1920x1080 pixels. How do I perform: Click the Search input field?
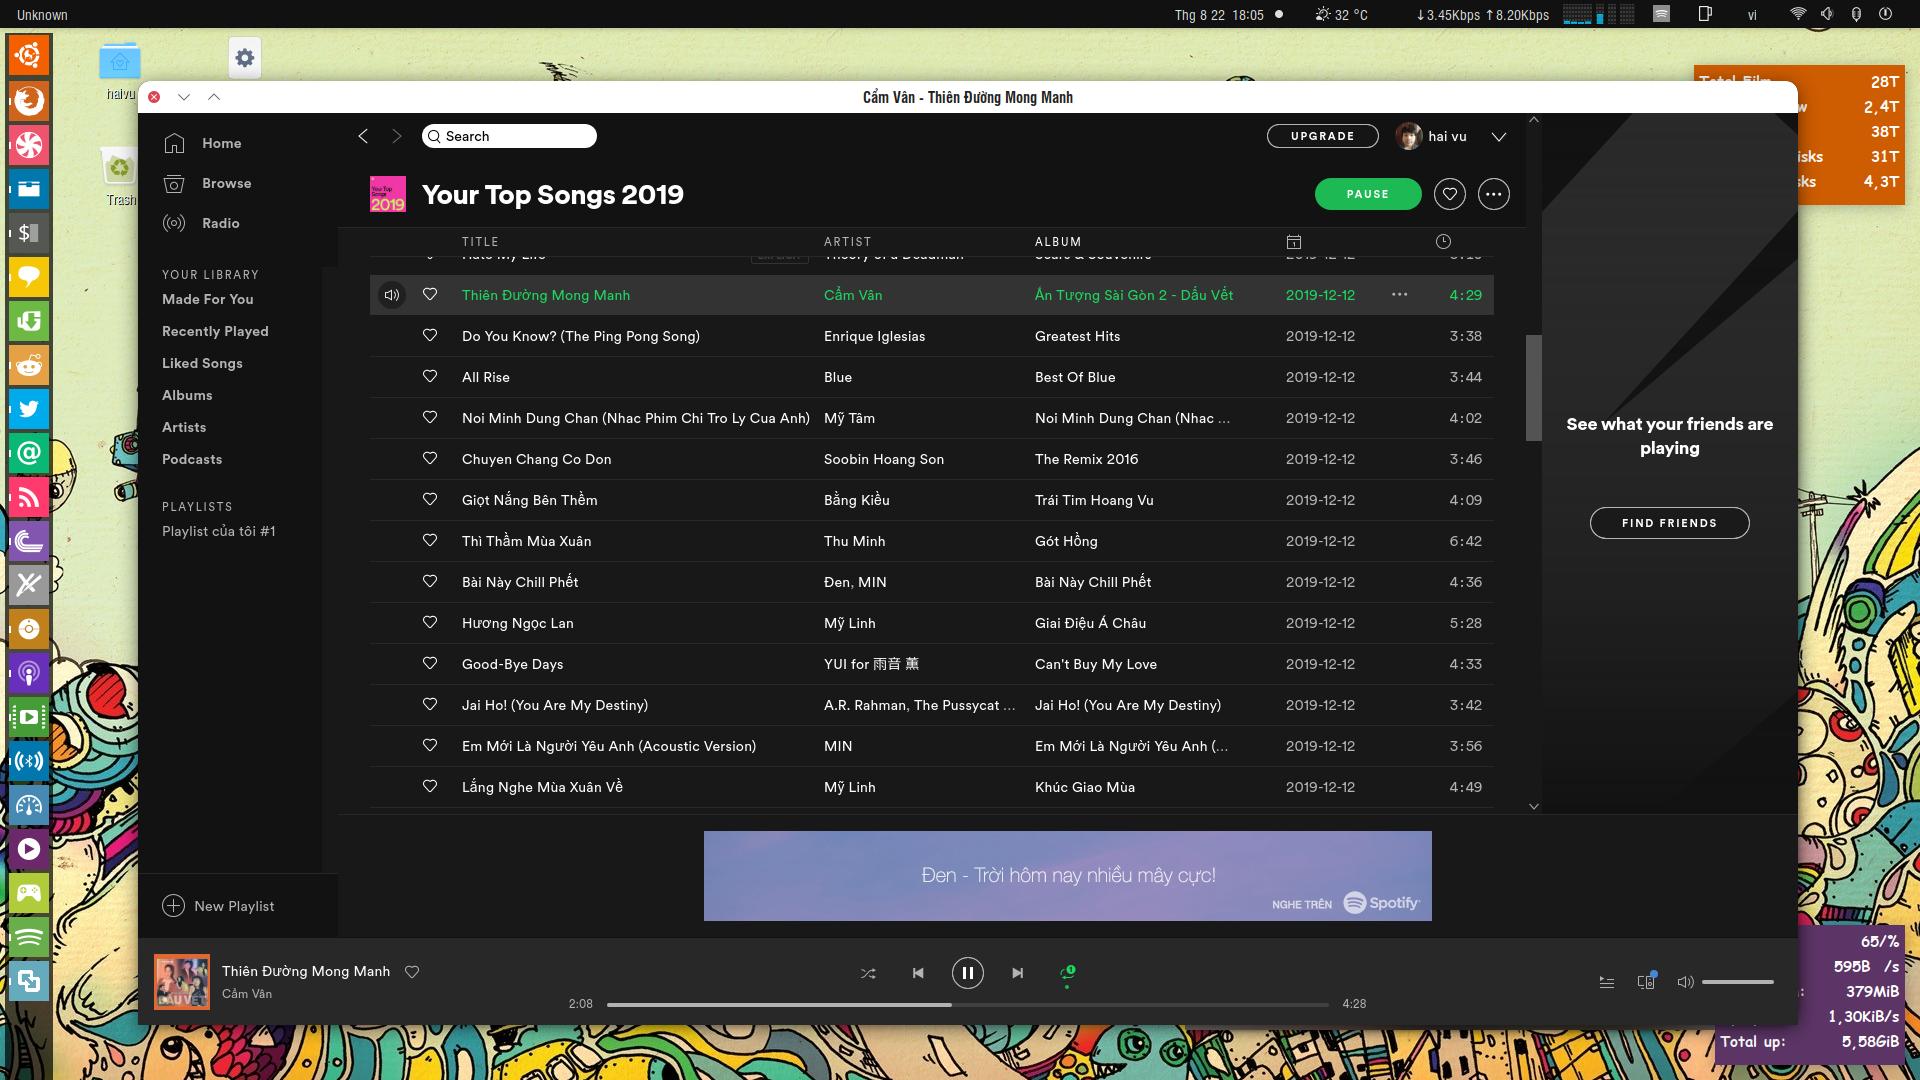click(x=510, y=136)
